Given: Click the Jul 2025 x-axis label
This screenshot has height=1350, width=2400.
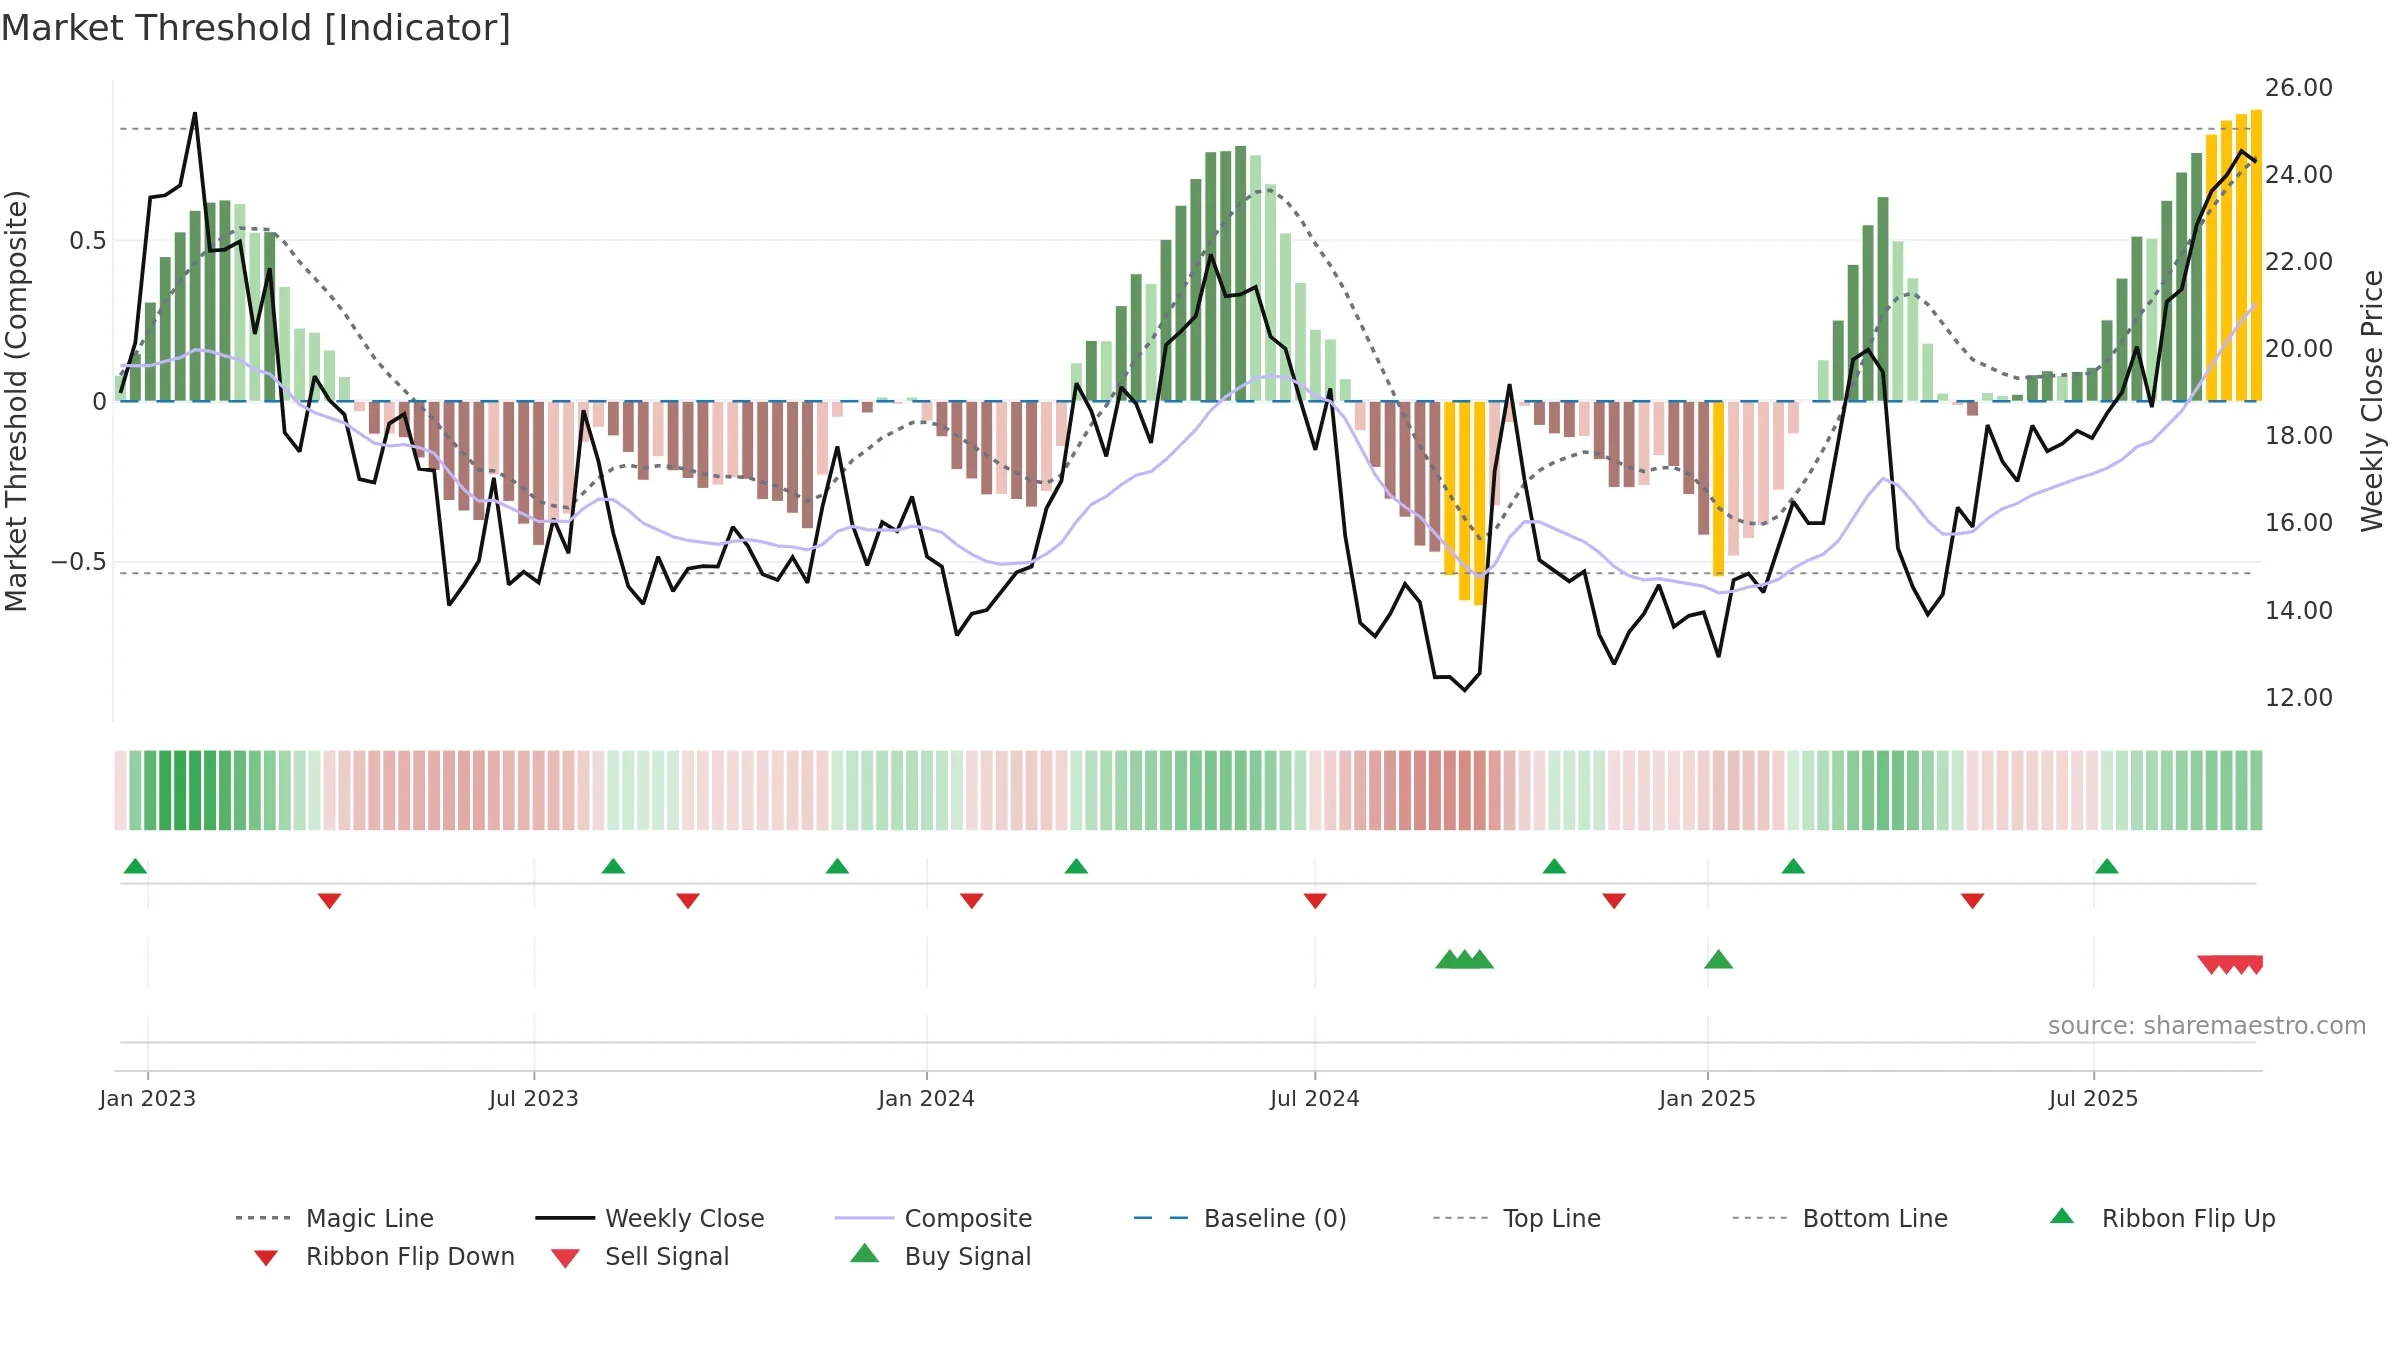Looking at the screenshot, I should coord(2094,1098).
